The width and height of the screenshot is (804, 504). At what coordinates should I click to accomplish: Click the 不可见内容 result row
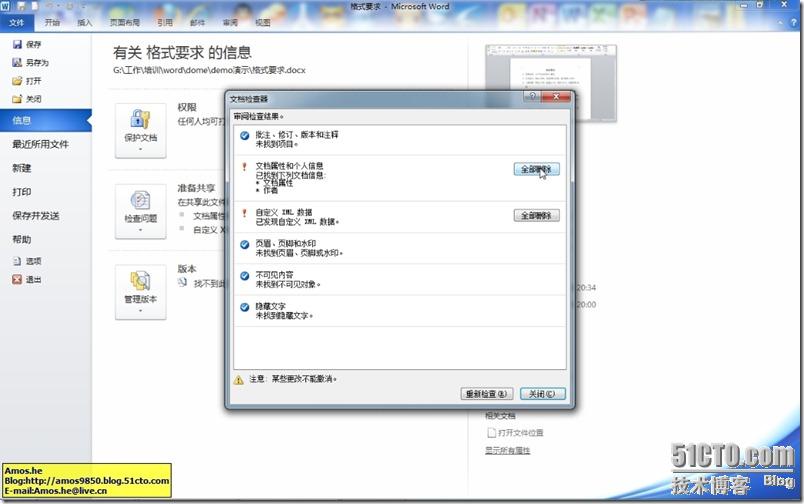(x=400, y=279)
